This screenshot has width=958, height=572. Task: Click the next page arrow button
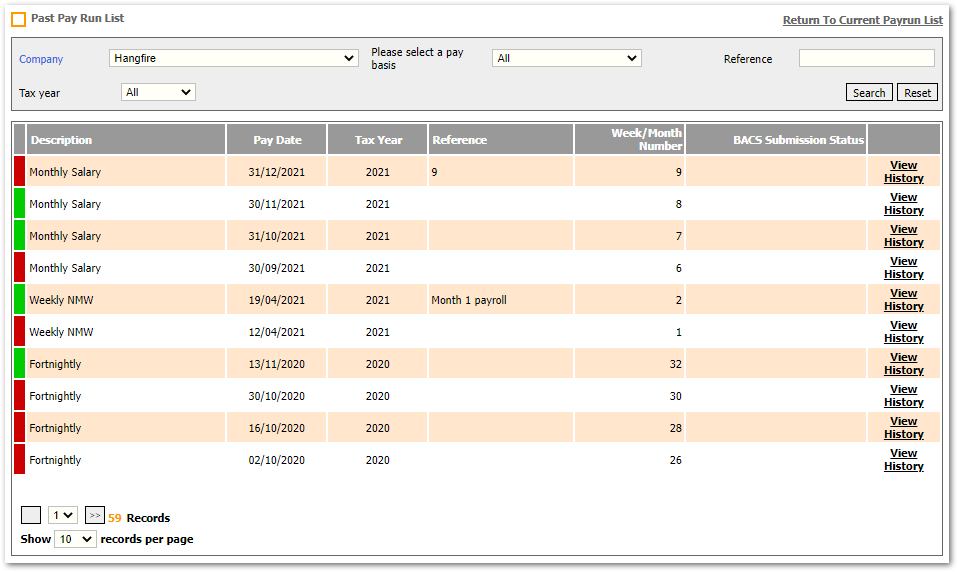[94, 515]
